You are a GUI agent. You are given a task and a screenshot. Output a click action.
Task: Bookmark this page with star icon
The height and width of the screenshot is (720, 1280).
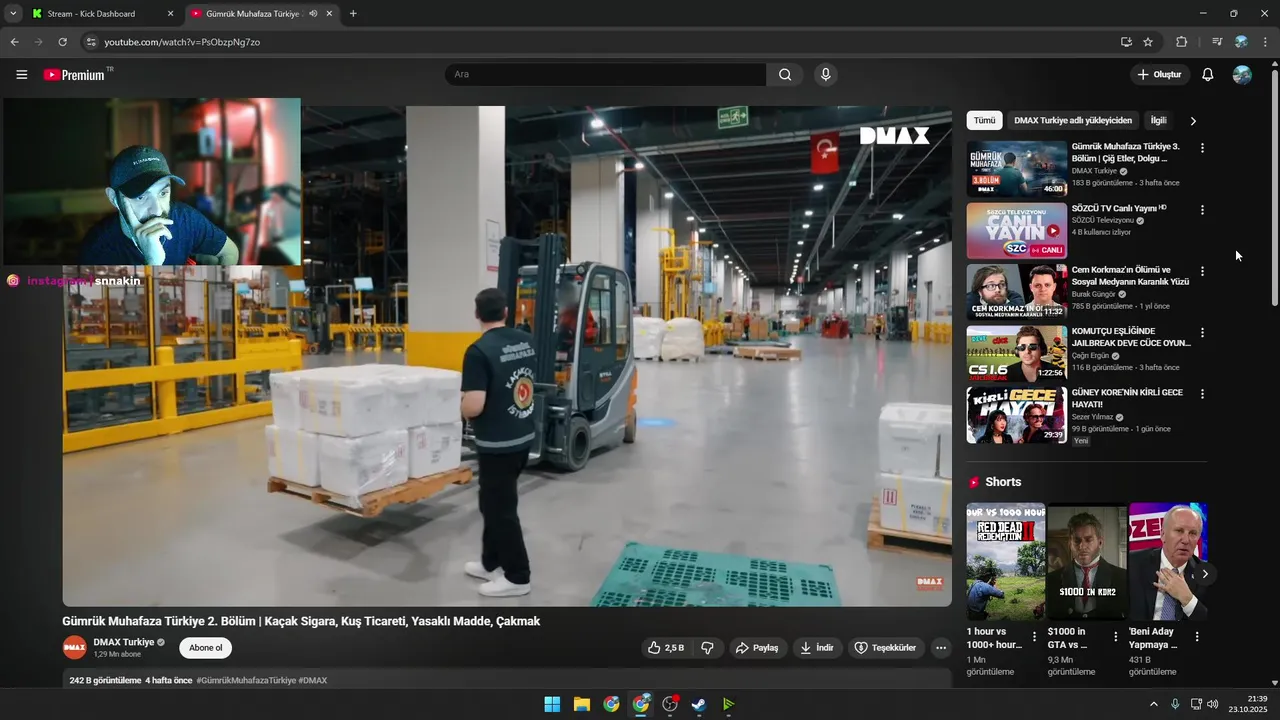[1148, 42]
